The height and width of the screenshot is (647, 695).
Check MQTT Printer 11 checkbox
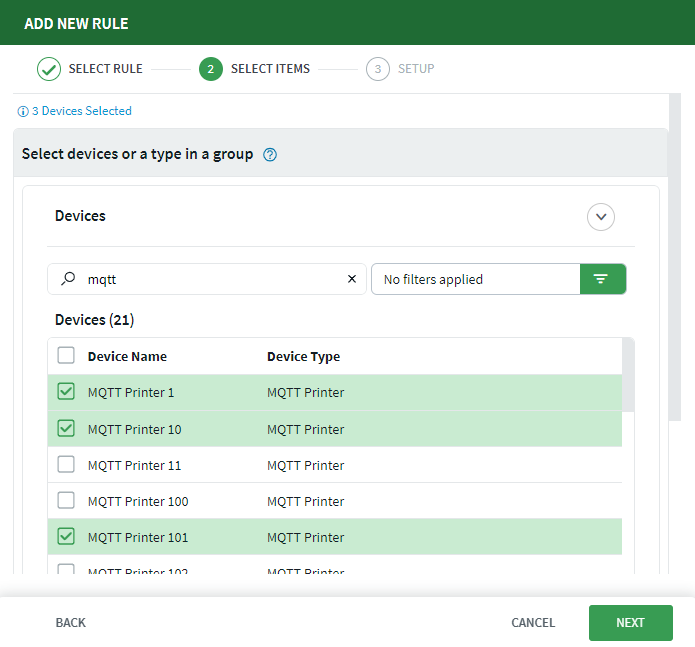pos(66,464)
